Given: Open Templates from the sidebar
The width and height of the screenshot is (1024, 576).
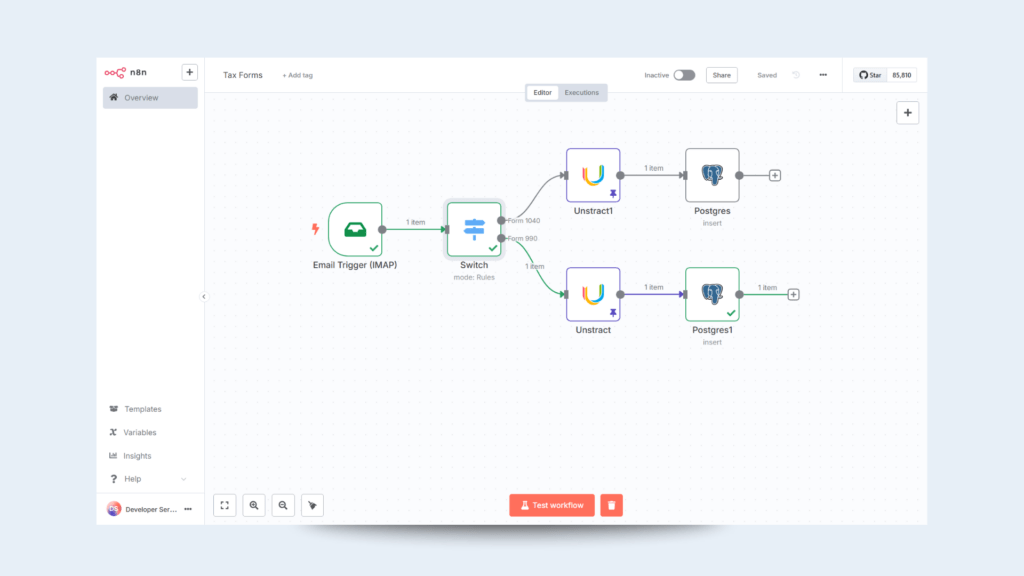Looking at the screenshot, I should 142,409.
